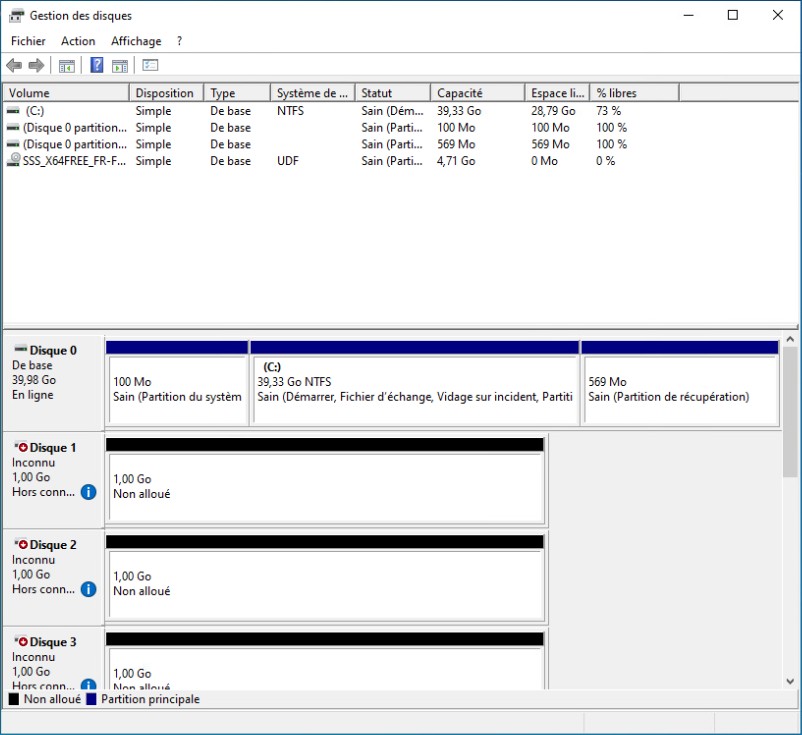
Task: Select the (C:) 39,33 Go NTFS partition block
Action: coord(415,383)
